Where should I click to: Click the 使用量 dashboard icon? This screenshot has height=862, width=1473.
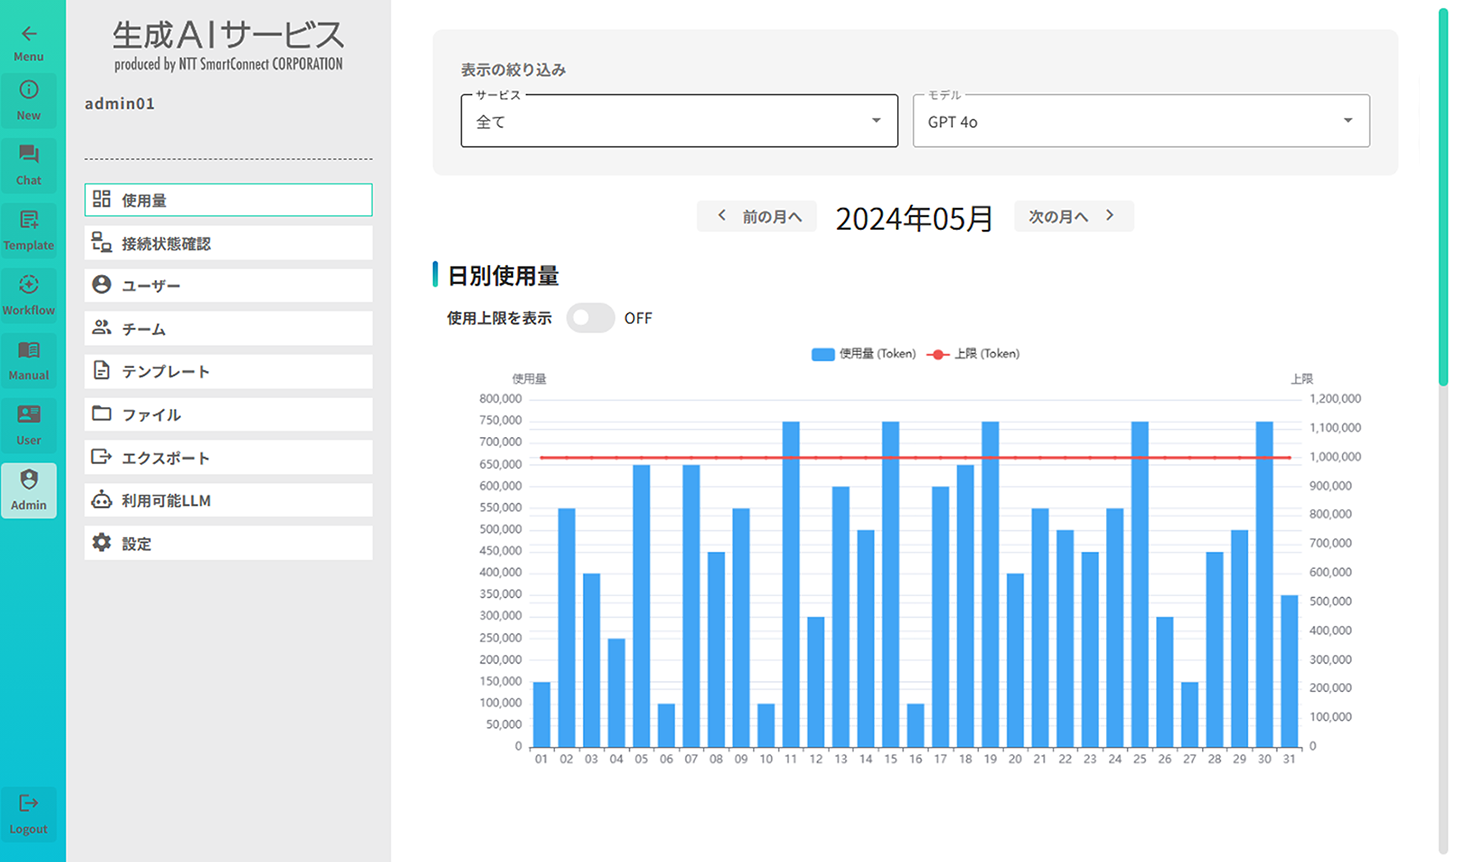click(102, 199)
